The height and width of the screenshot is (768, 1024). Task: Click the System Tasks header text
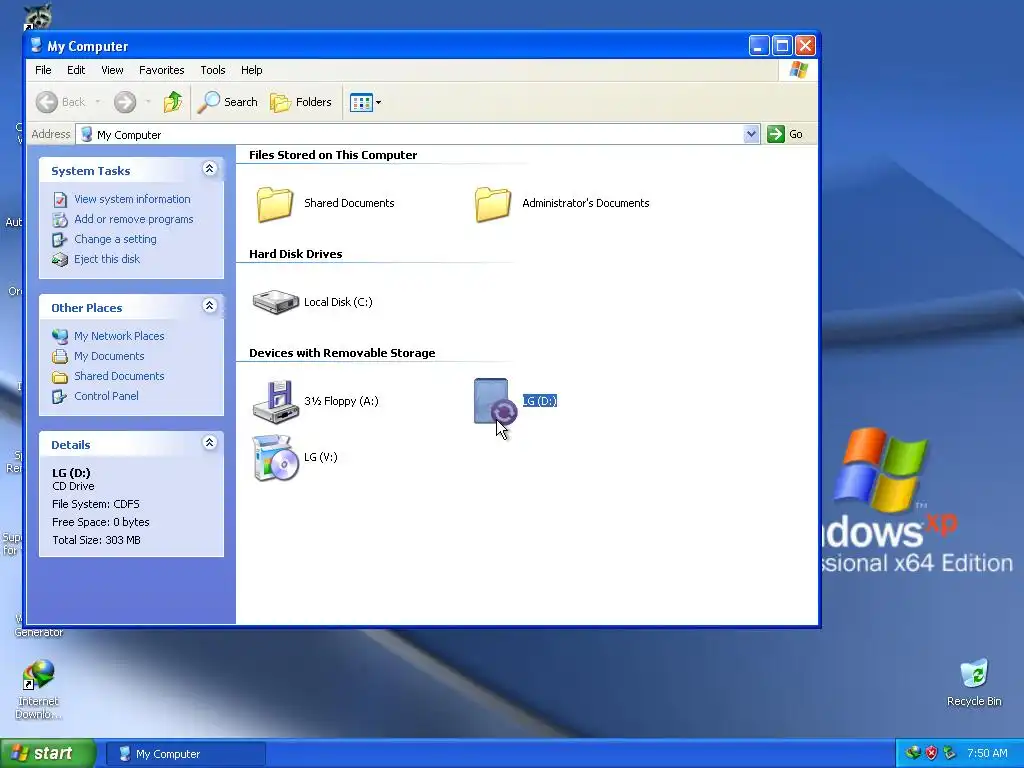point(91,171)
